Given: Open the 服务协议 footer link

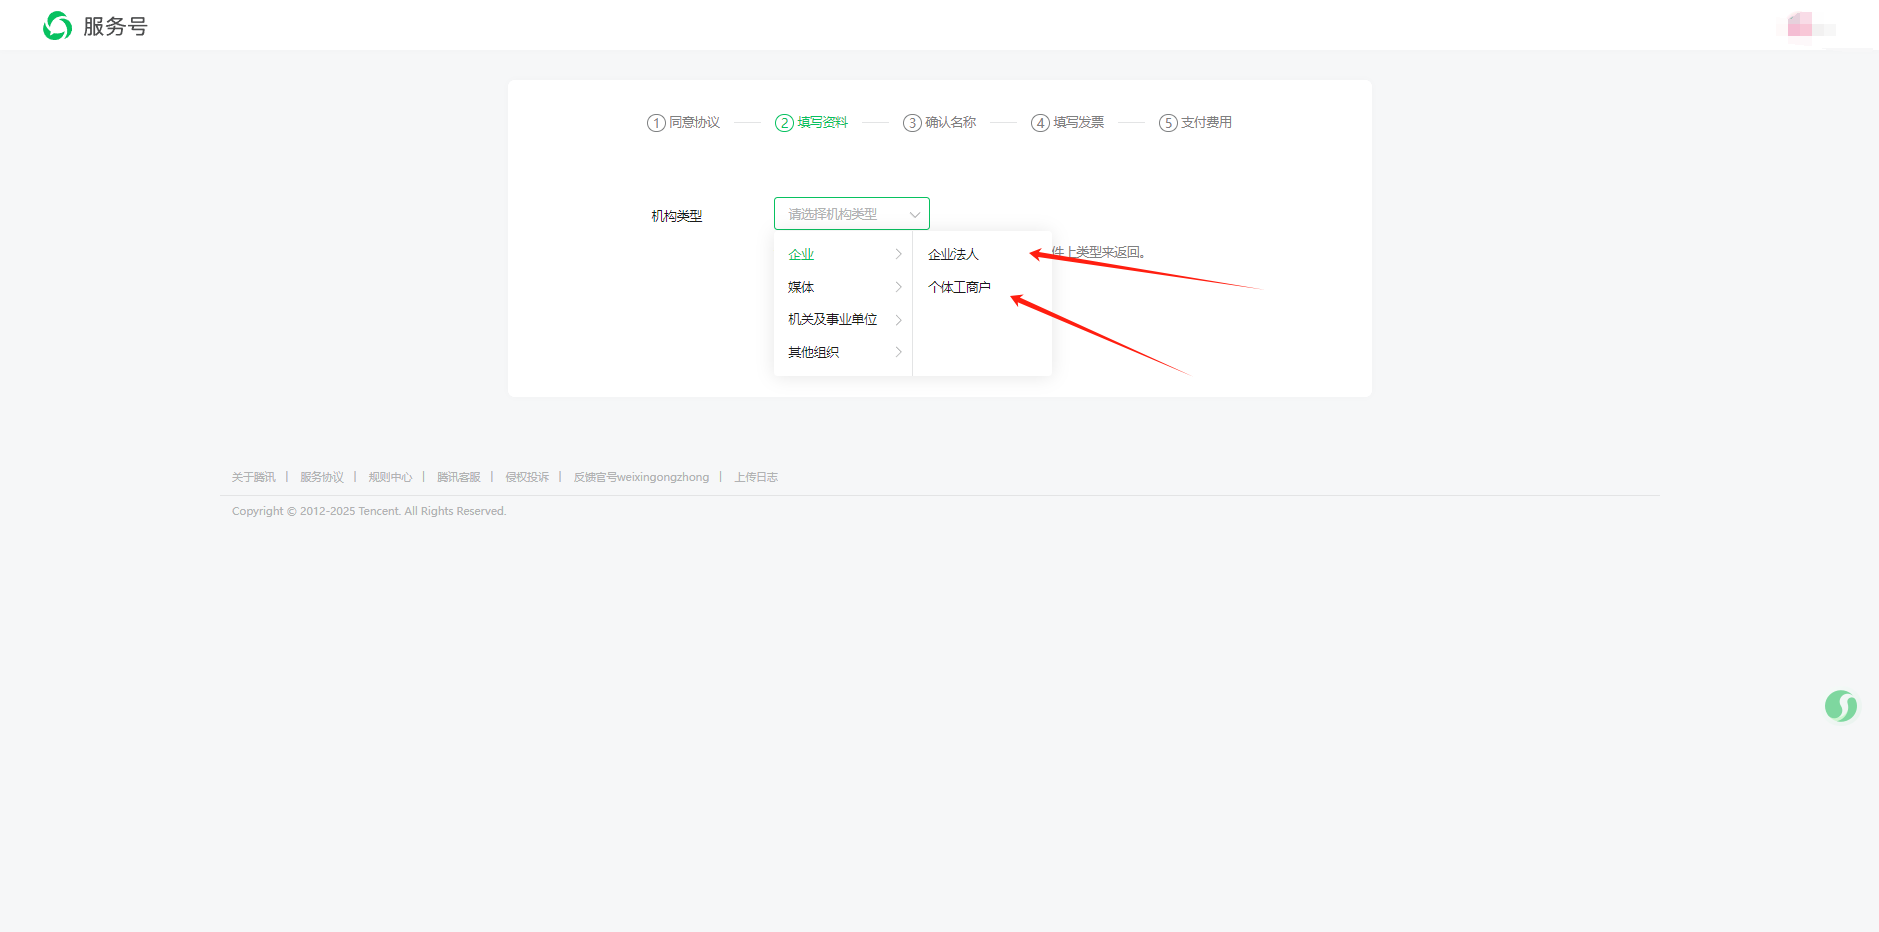Looking at the screenshot, I should coord(322,477).
